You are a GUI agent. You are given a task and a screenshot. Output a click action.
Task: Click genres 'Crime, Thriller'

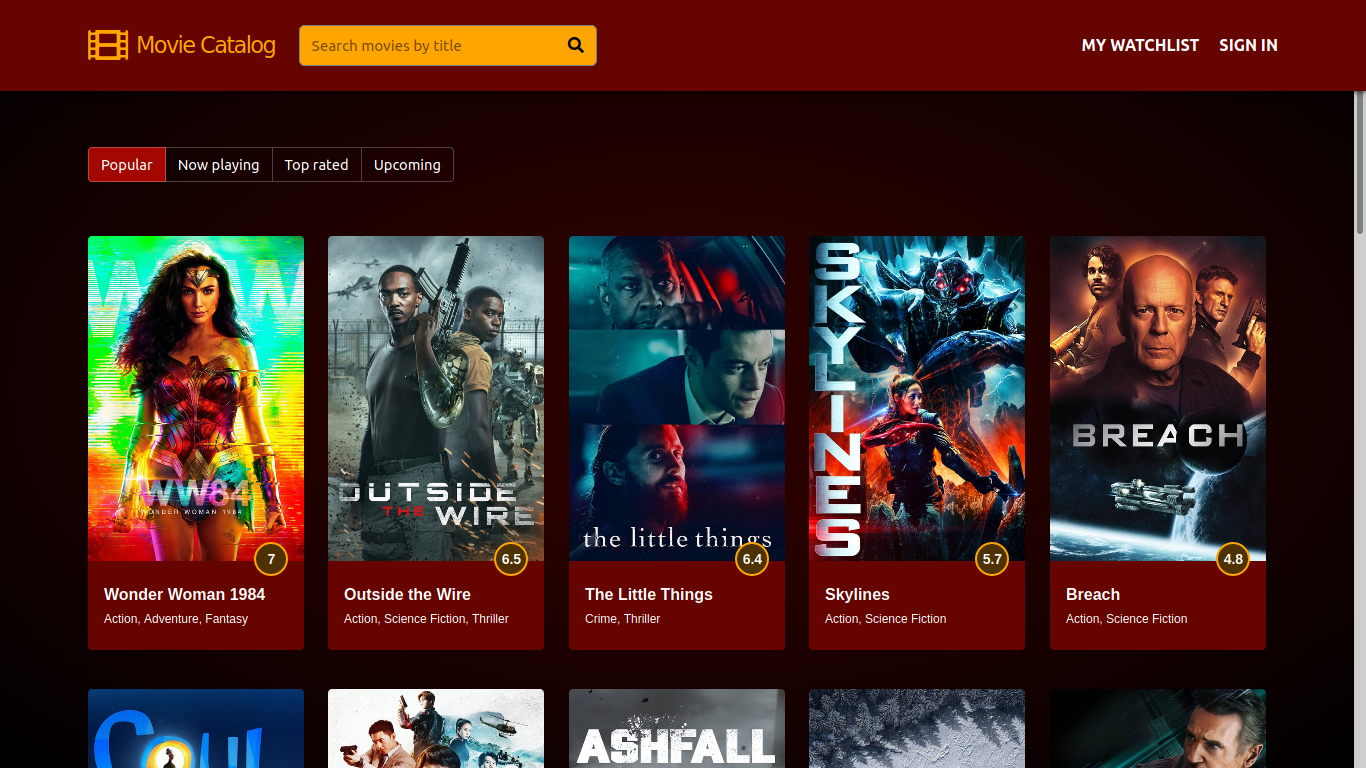coord(622,619)
